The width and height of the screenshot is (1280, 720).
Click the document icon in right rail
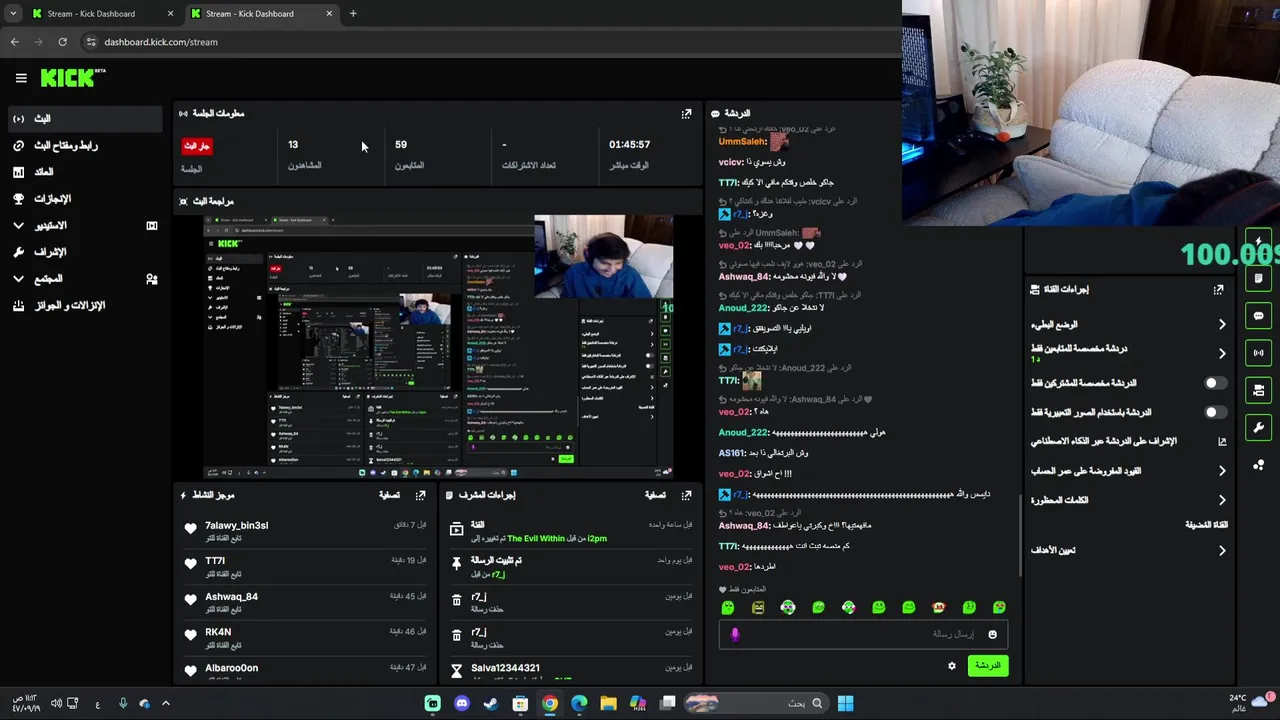click(x=1258, y=279)
